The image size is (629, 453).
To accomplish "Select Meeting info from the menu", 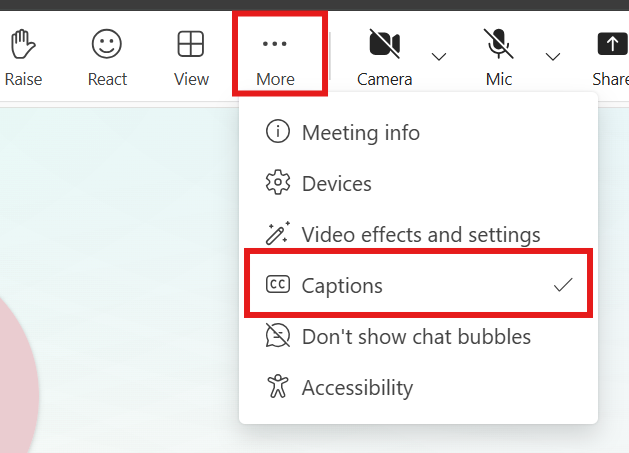I will [x=360, y=133].
